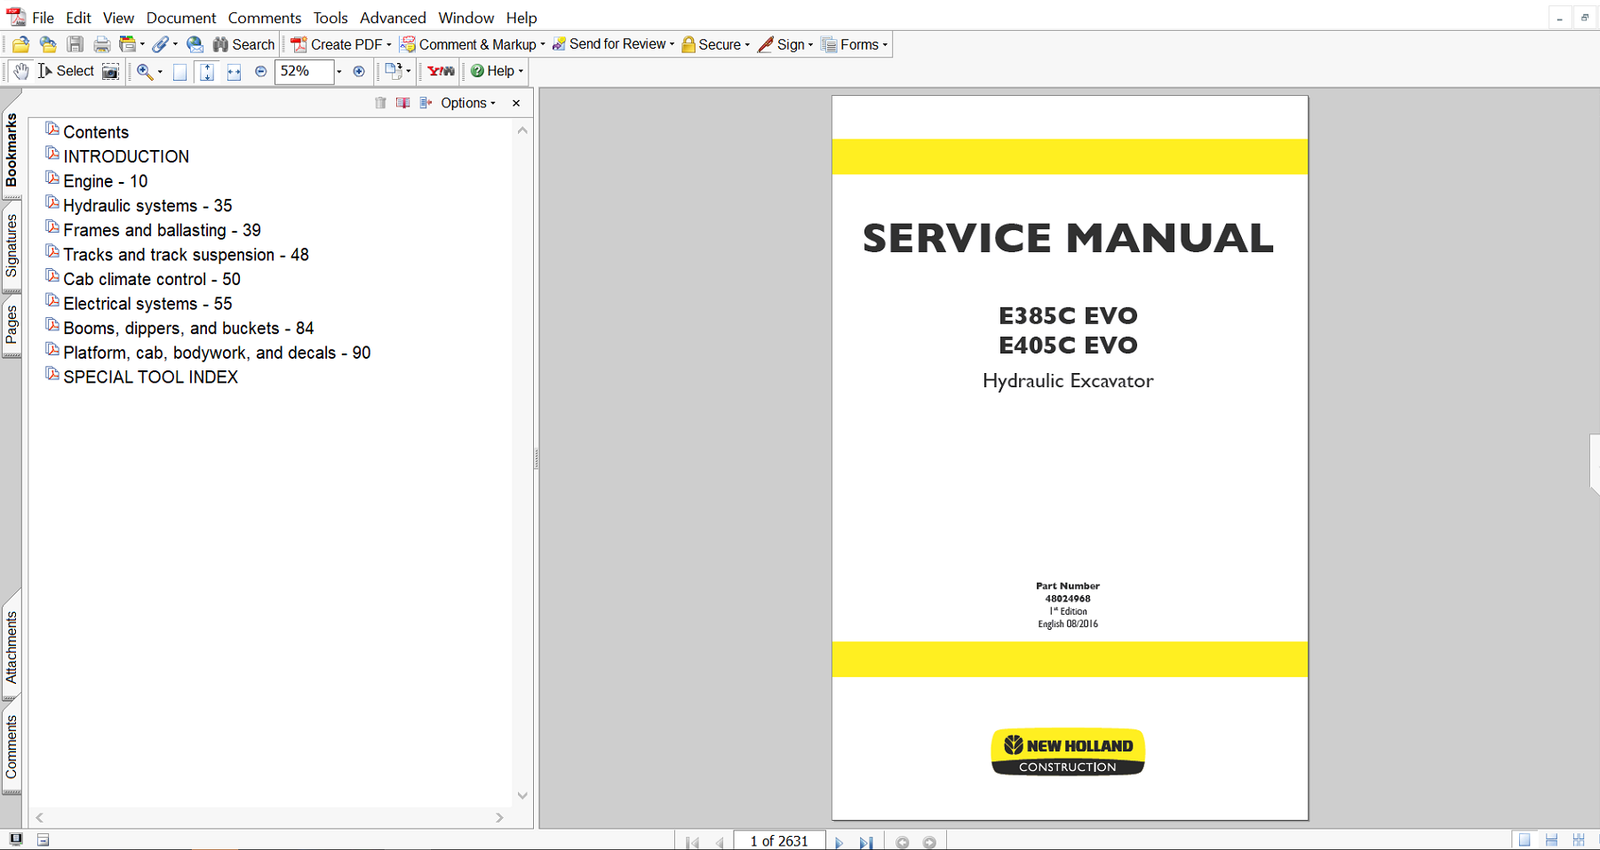Toggle the Fit Page view

click(x=207, y=71)
